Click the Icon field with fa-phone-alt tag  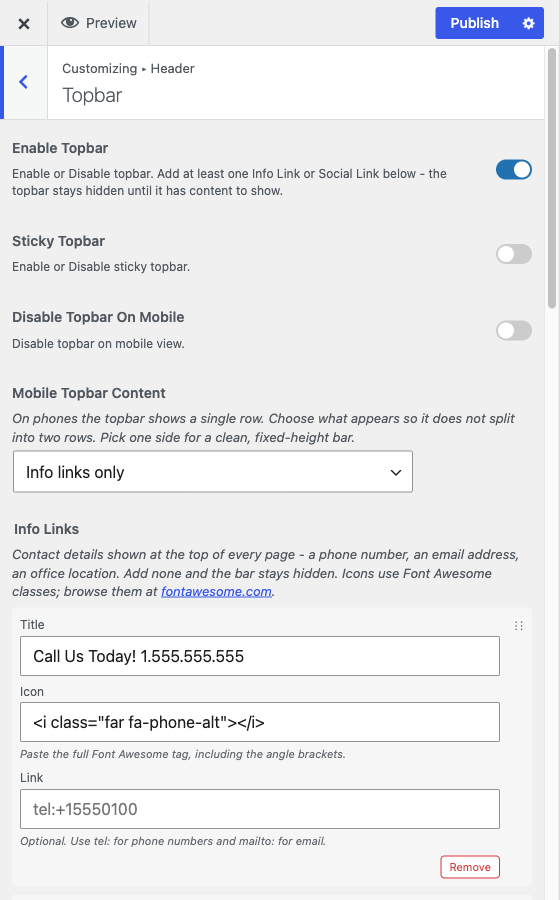(x=260, y=722)
